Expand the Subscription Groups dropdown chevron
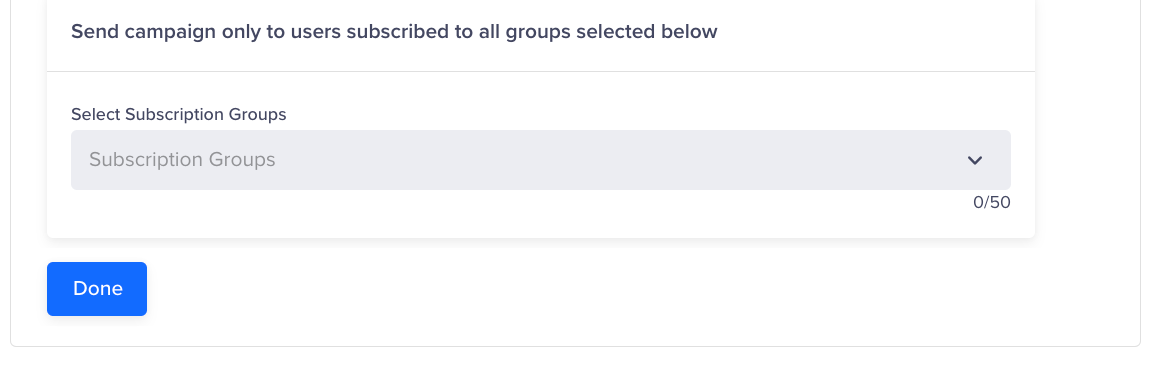This screenshot has height=370, width=1150. click(x=974, y=160)
